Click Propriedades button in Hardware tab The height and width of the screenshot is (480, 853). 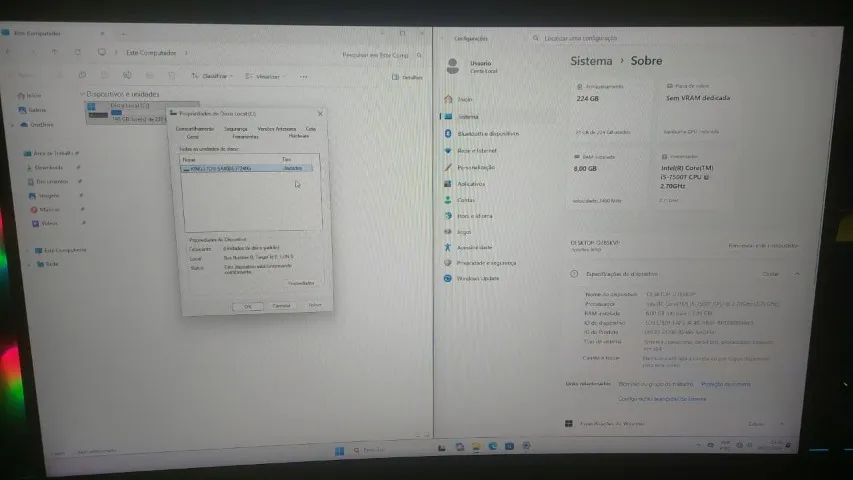coord(301,284)
